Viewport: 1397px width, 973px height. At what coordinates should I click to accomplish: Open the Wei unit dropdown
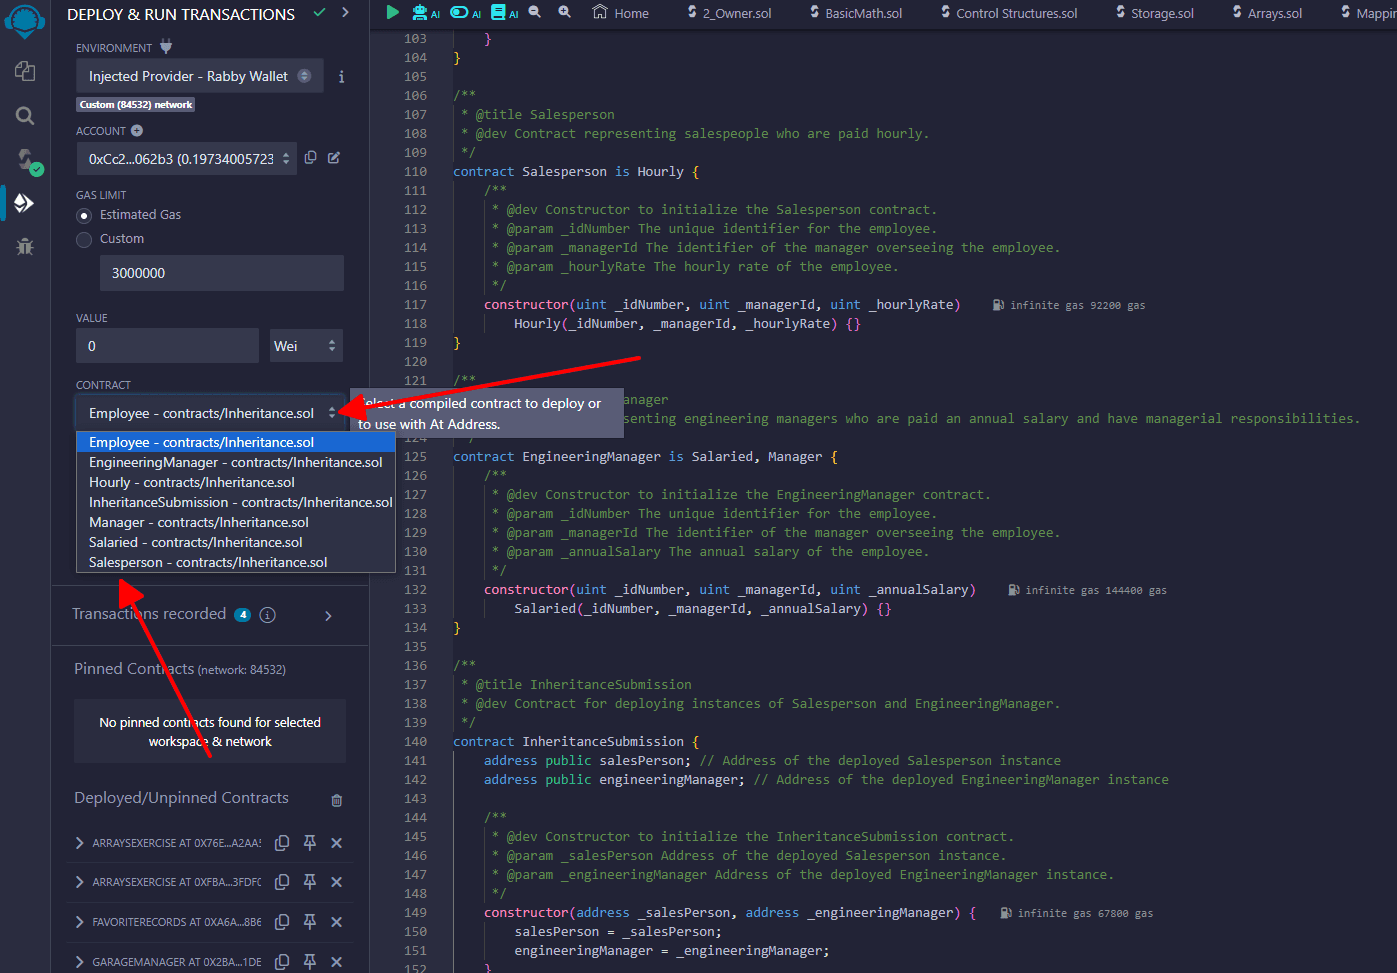[x=306, y=346]
